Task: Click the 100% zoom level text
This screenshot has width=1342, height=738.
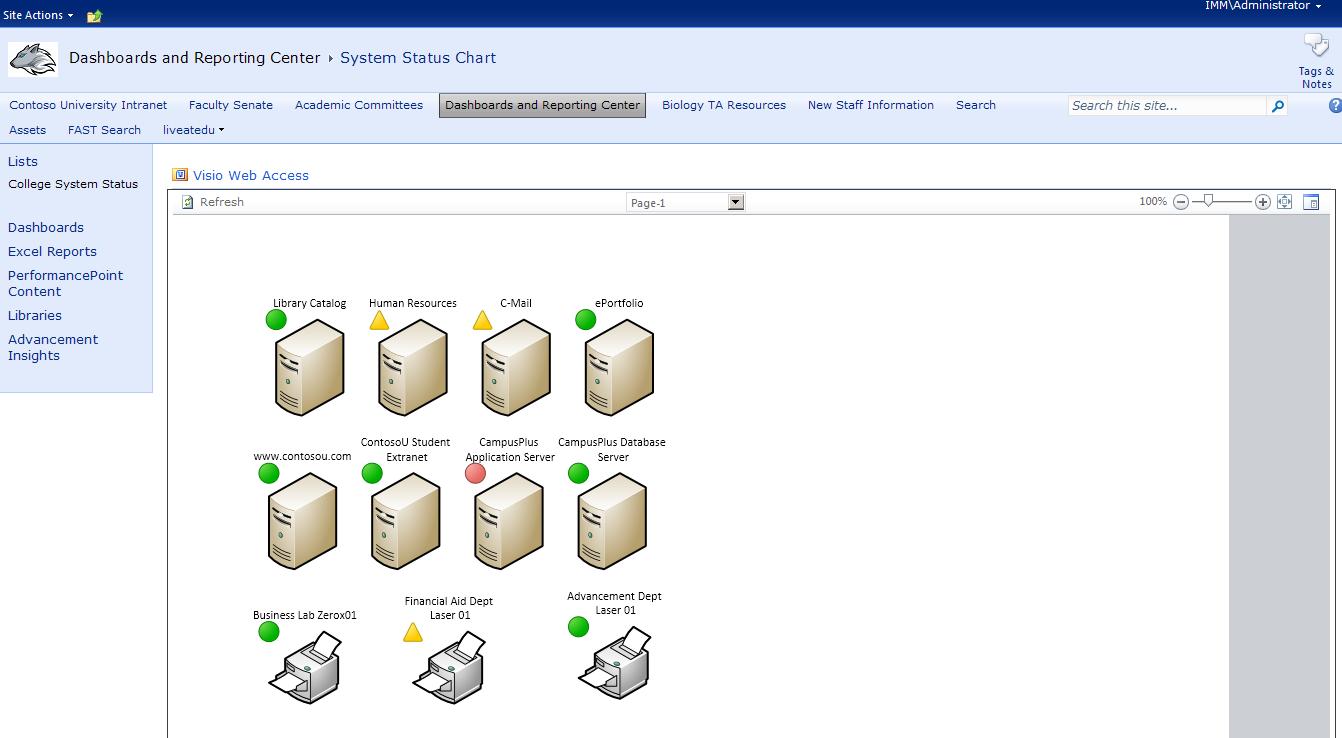Action: point(1153,202)
